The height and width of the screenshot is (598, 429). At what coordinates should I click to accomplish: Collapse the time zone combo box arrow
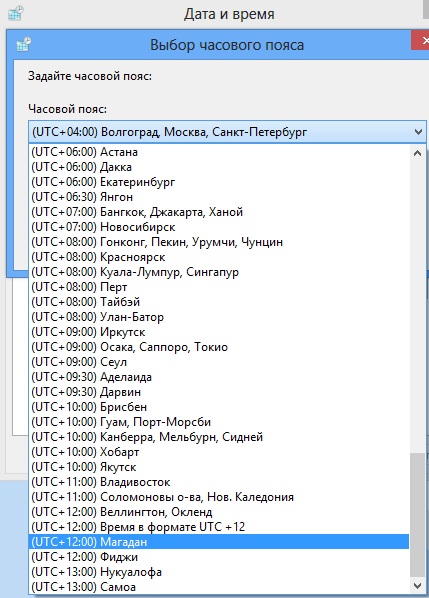[x=418, y=132]
